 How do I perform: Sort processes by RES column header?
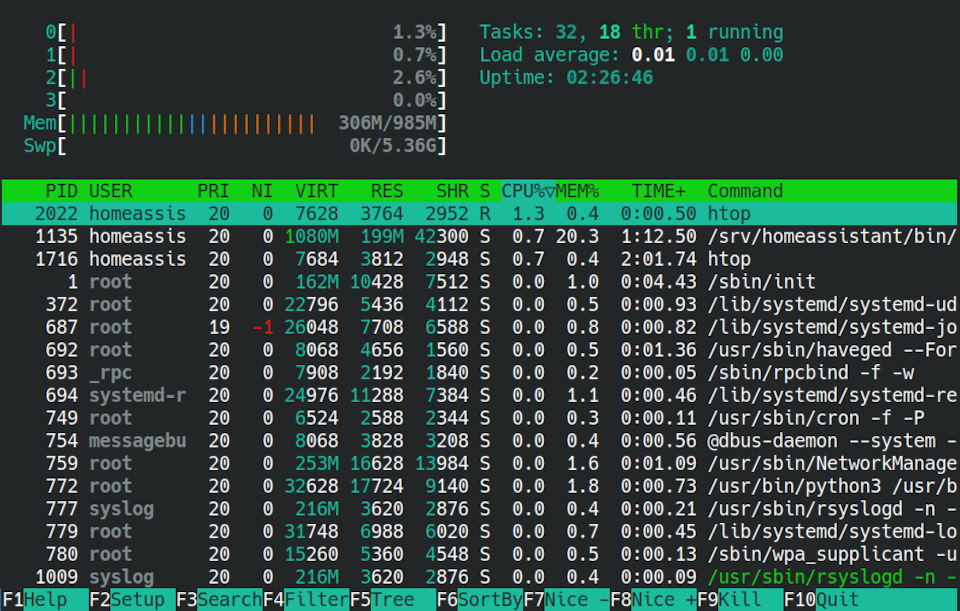coord(387,191)
